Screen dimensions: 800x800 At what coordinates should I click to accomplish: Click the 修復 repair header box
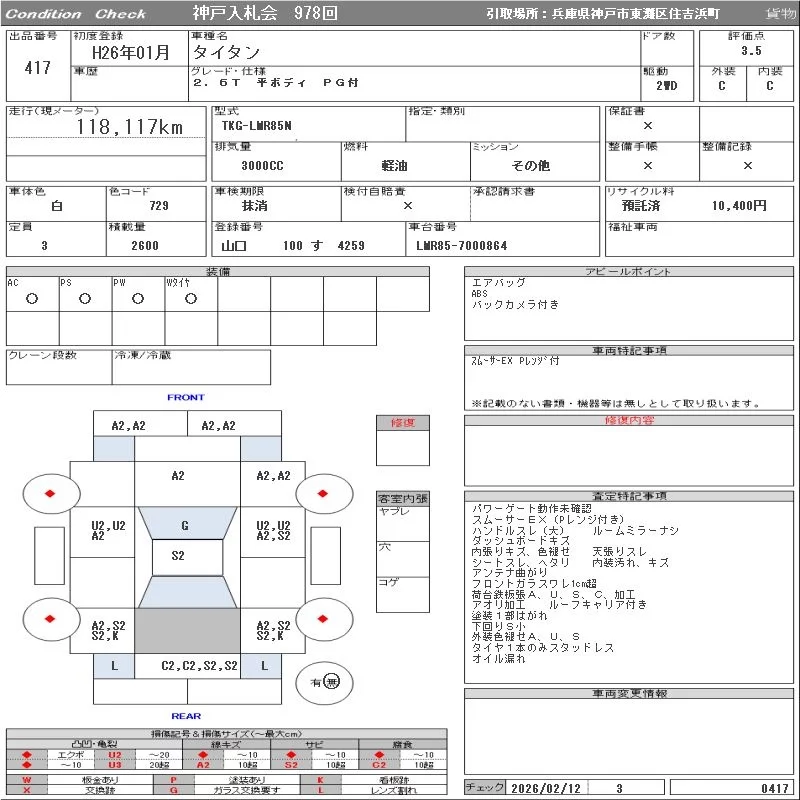tap(403, 423)
